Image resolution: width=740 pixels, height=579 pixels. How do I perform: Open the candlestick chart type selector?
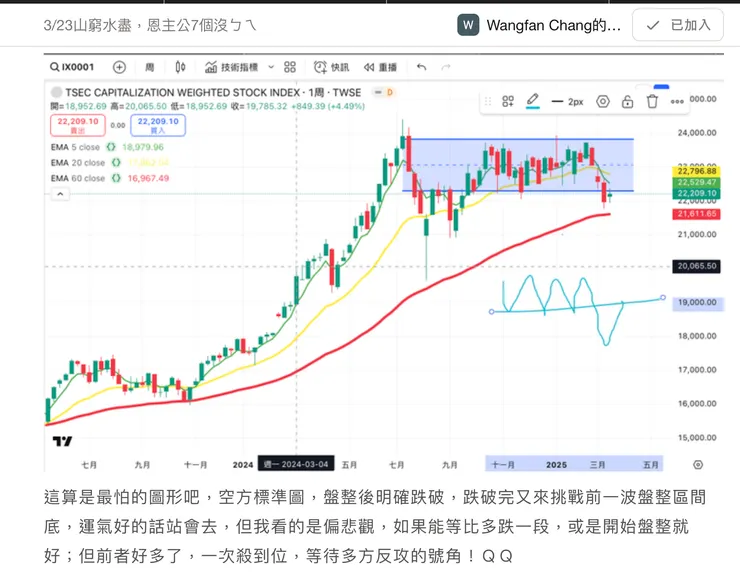(x=180, y=67)
